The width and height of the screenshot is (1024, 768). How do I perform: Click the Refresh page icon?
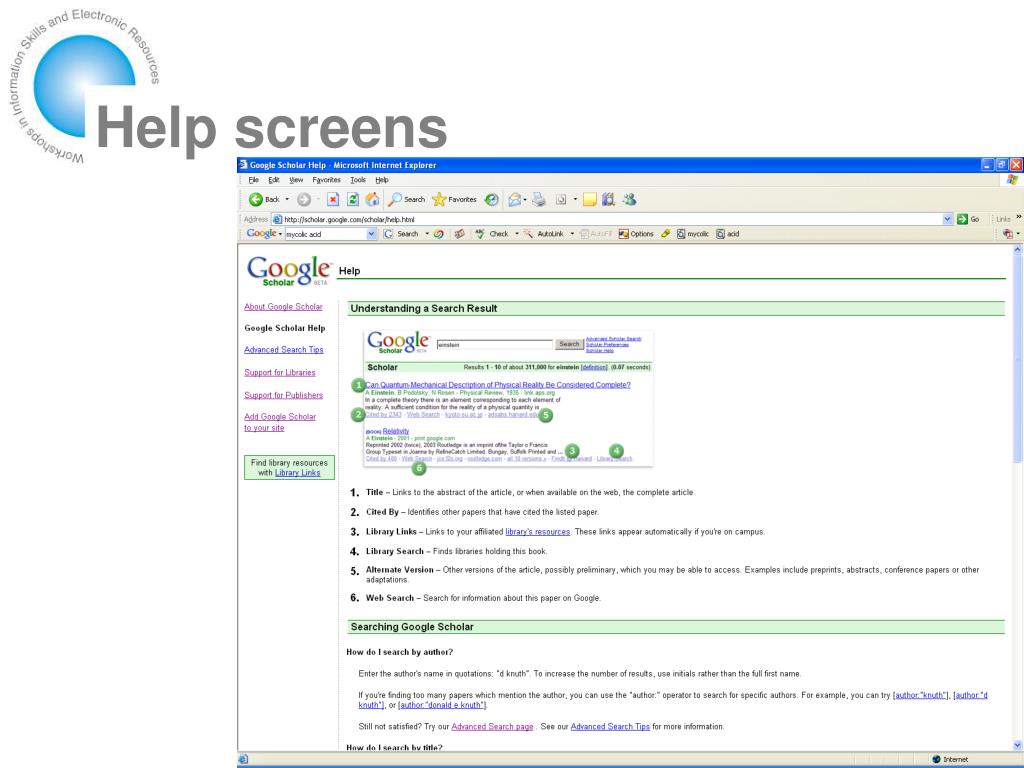[x=353, y=199]
